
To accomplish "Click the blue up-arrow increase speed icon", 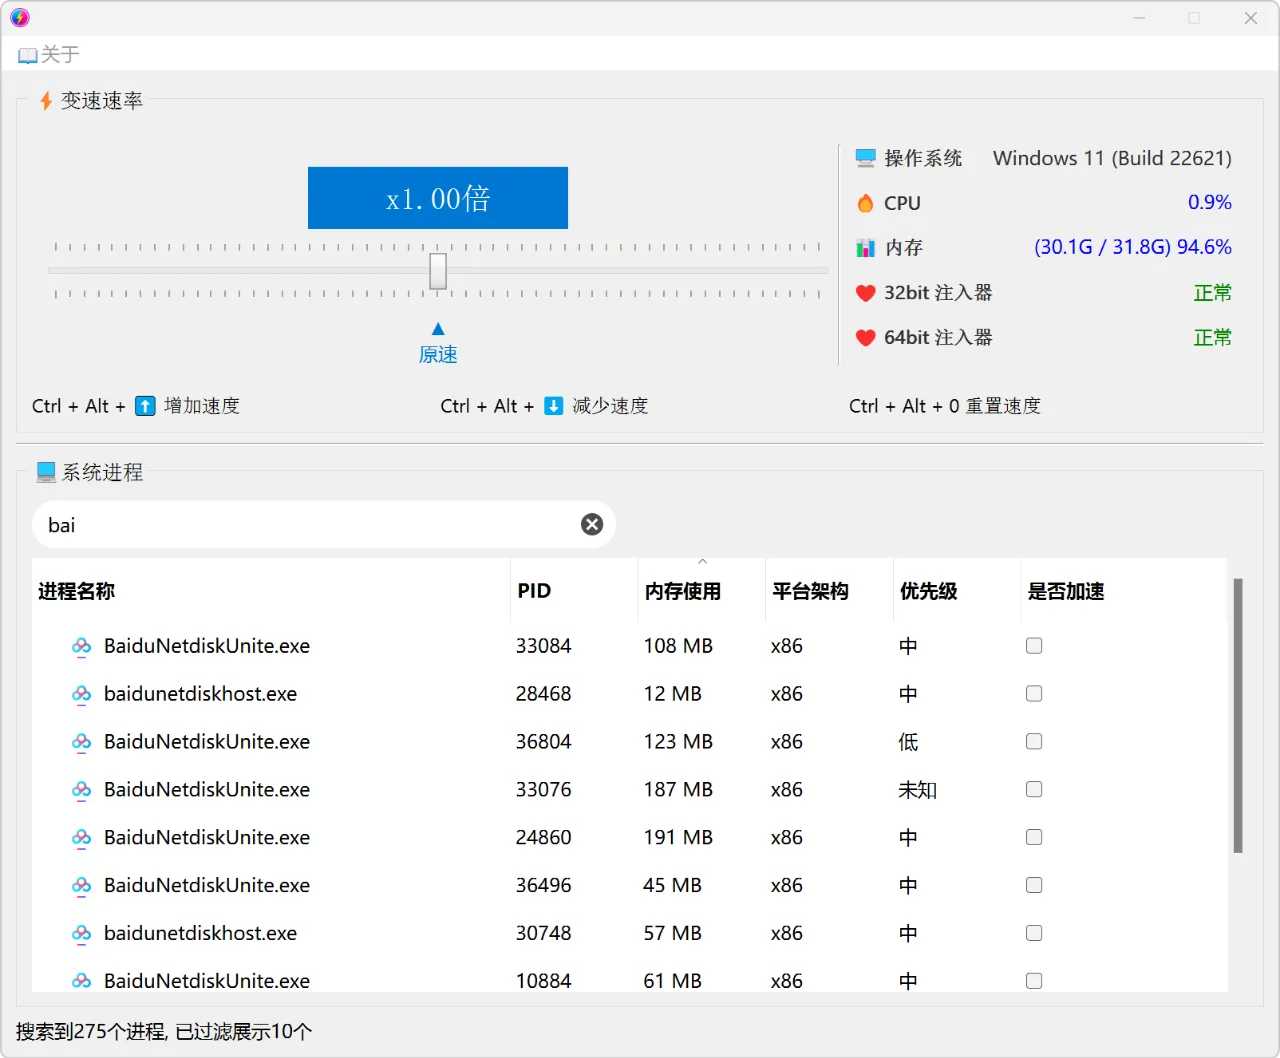I will (145, 406).
